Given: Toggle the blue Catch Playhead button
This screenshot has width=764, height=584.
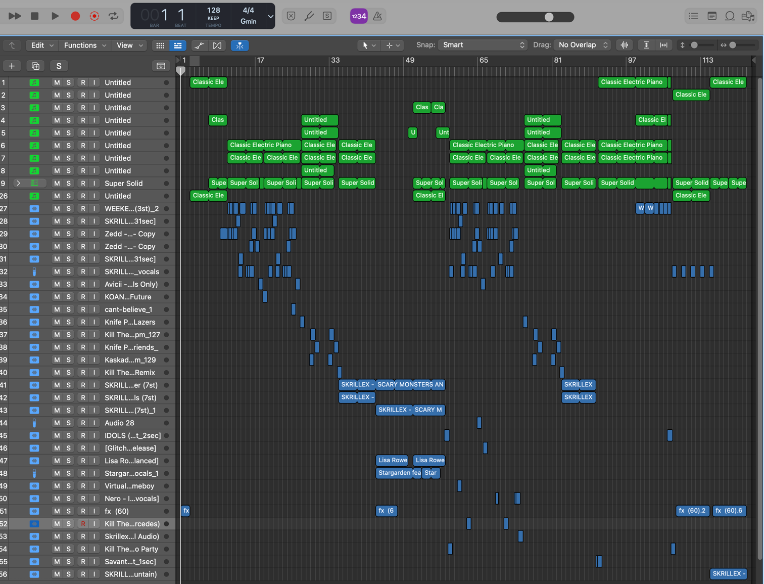Looking at the screenshot, I should [x=240, y=45].
